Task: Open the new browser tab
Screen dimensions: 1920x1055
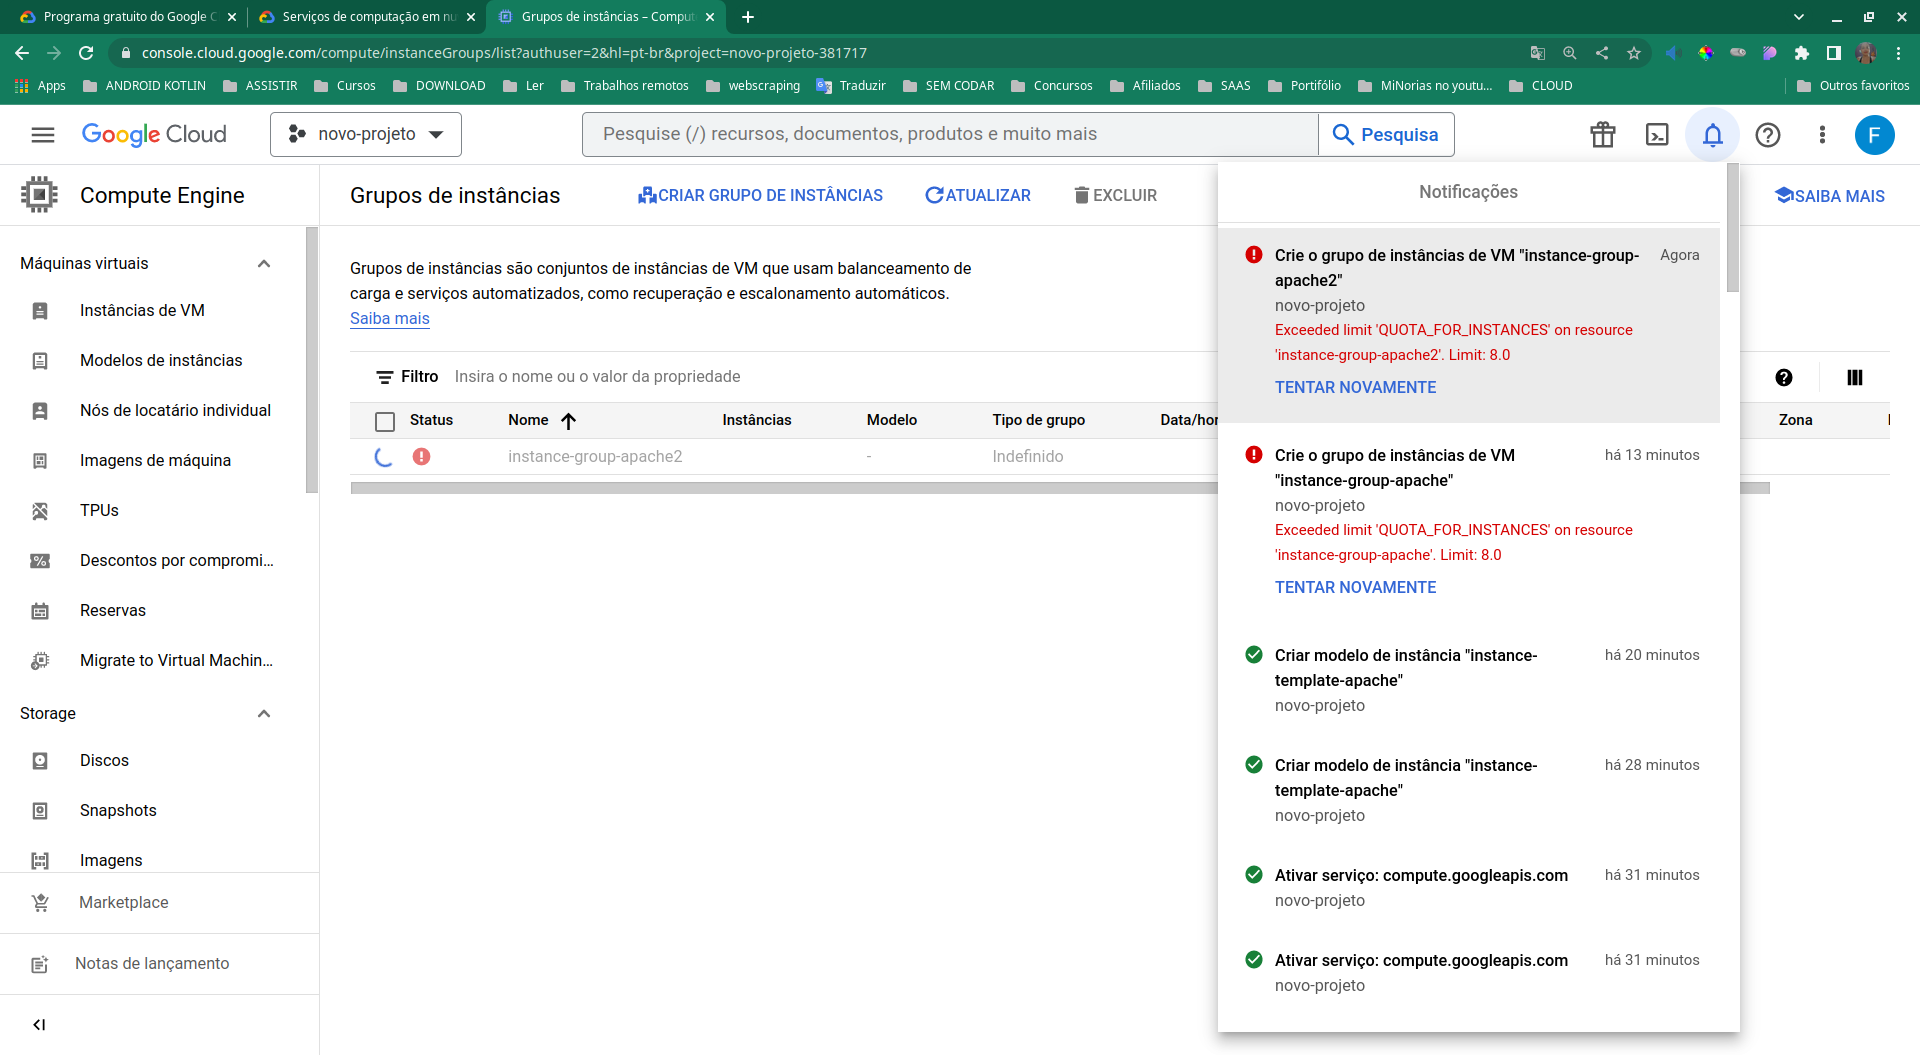Action: (748, 17)
